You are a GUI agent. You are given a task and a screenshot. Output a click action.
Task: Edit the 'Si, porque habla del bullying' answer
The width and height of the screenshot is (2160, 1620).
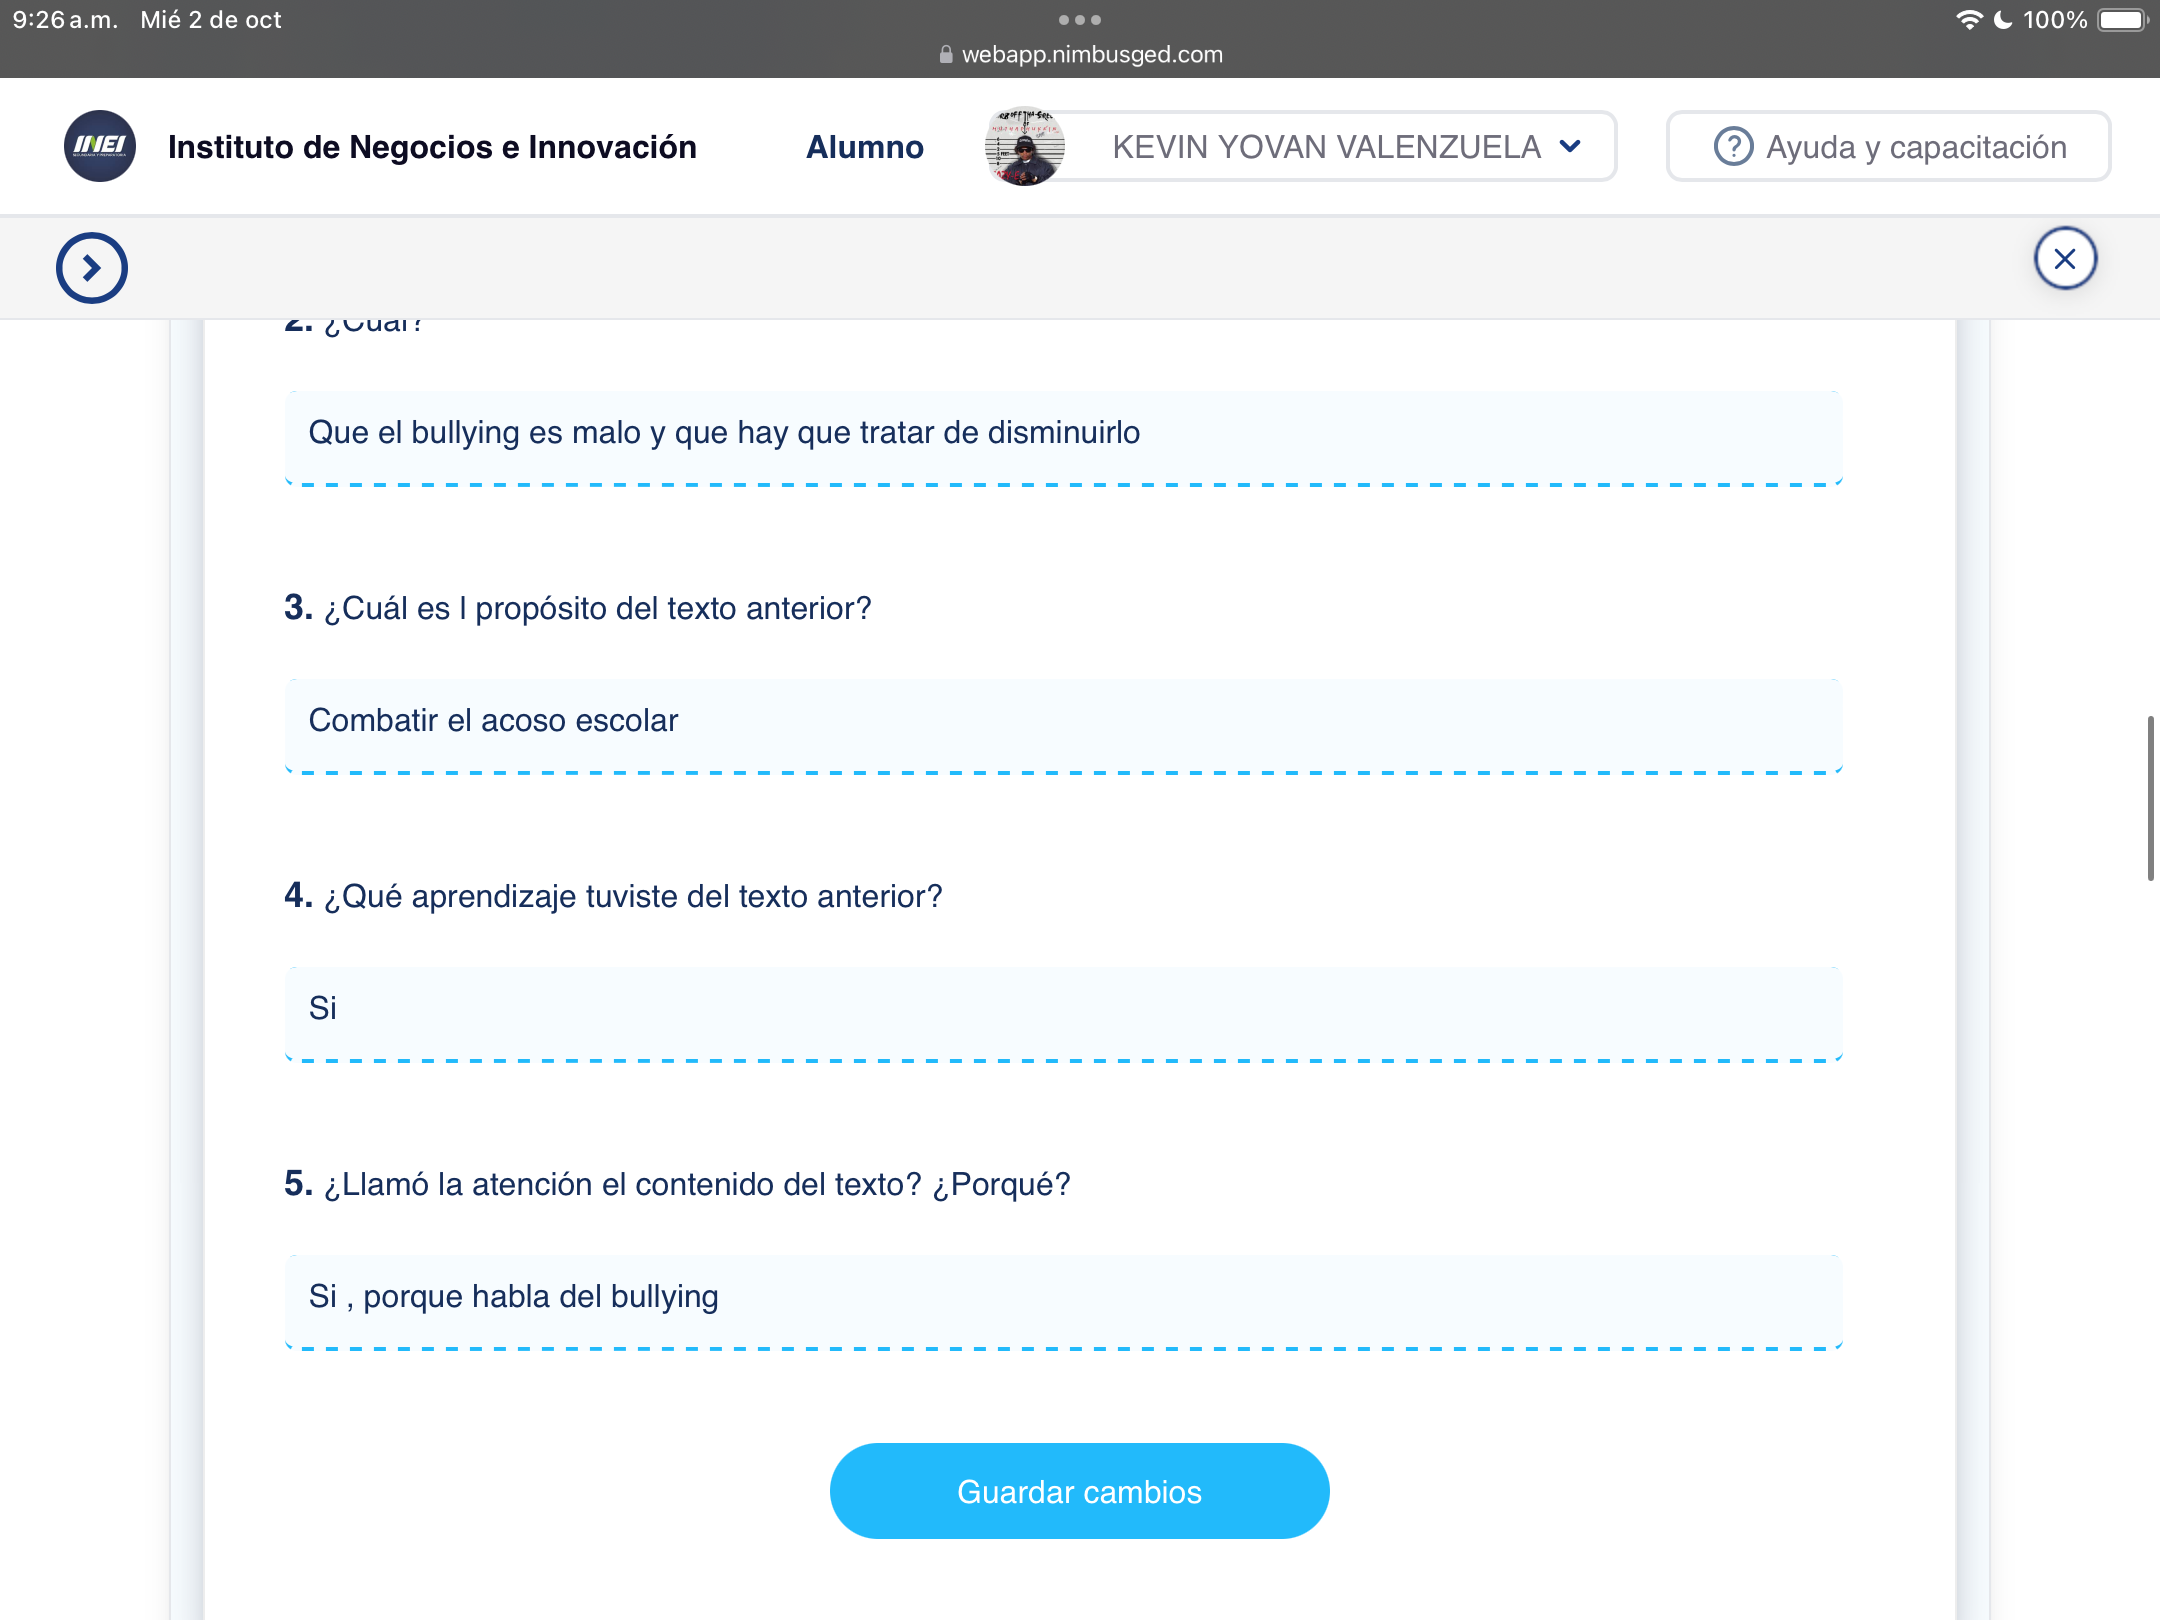click(x=1063, y=1298)
